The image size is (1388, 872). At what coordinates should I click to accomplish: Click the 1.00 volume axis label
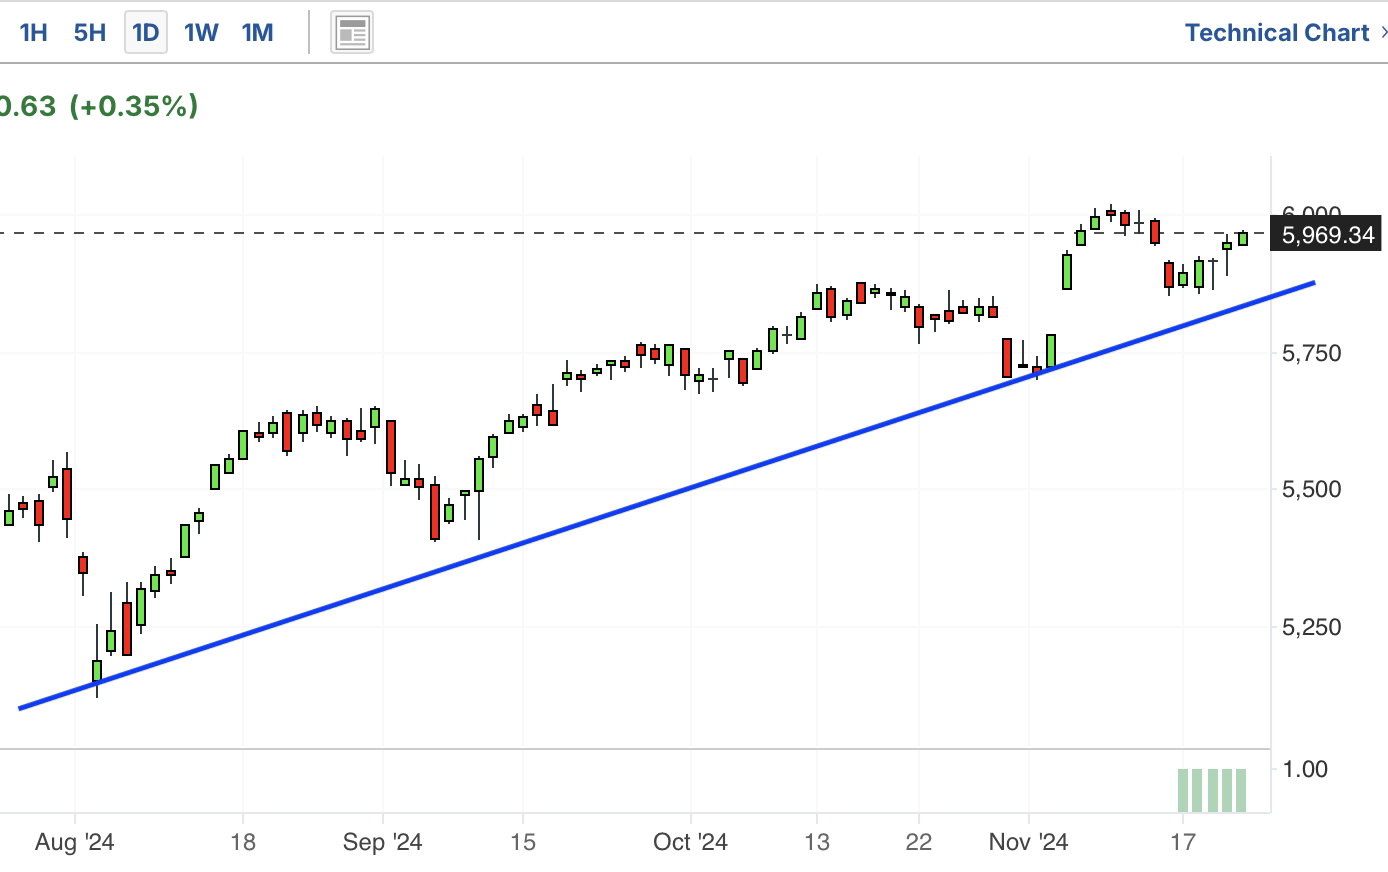1305,769
